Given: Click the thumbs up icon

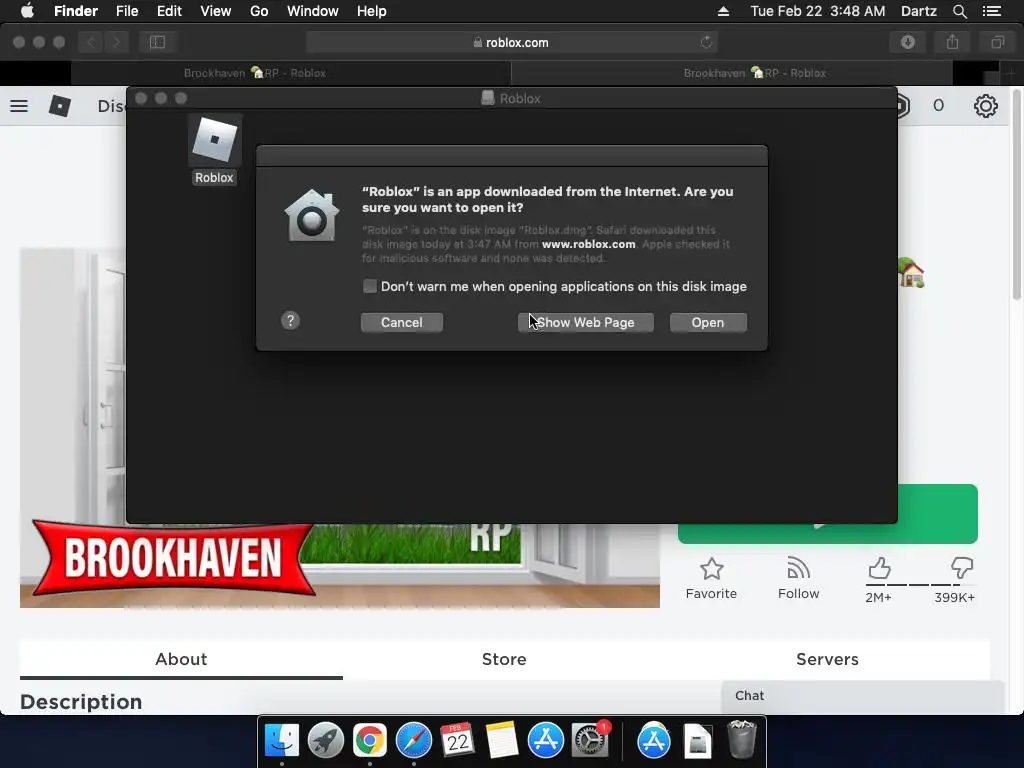Looking at the screenshot, I should coord(879,568).
